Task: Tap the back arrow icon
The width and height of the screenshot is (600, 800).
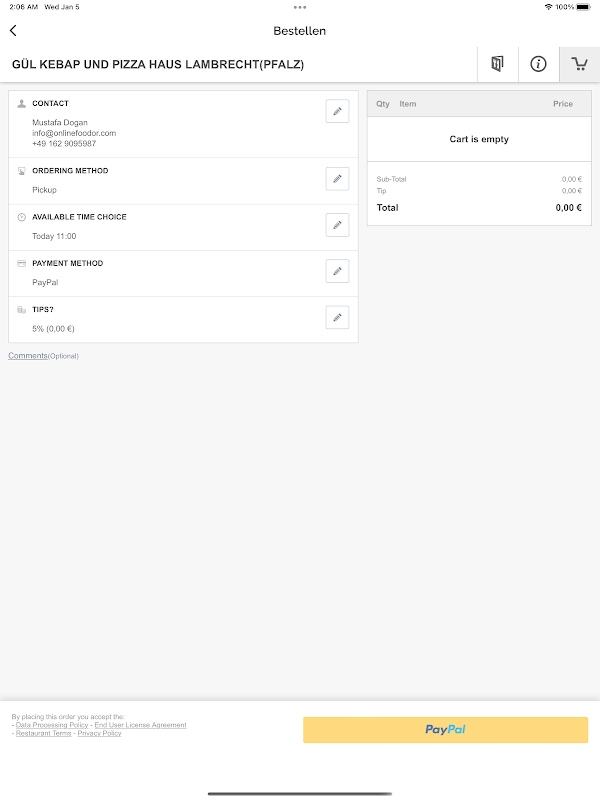Action: point(13,31)
